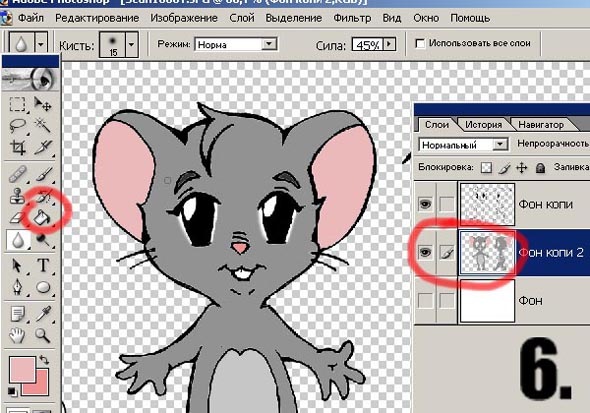
Task: Reset default black and white colors
Action: click(12, 391)
